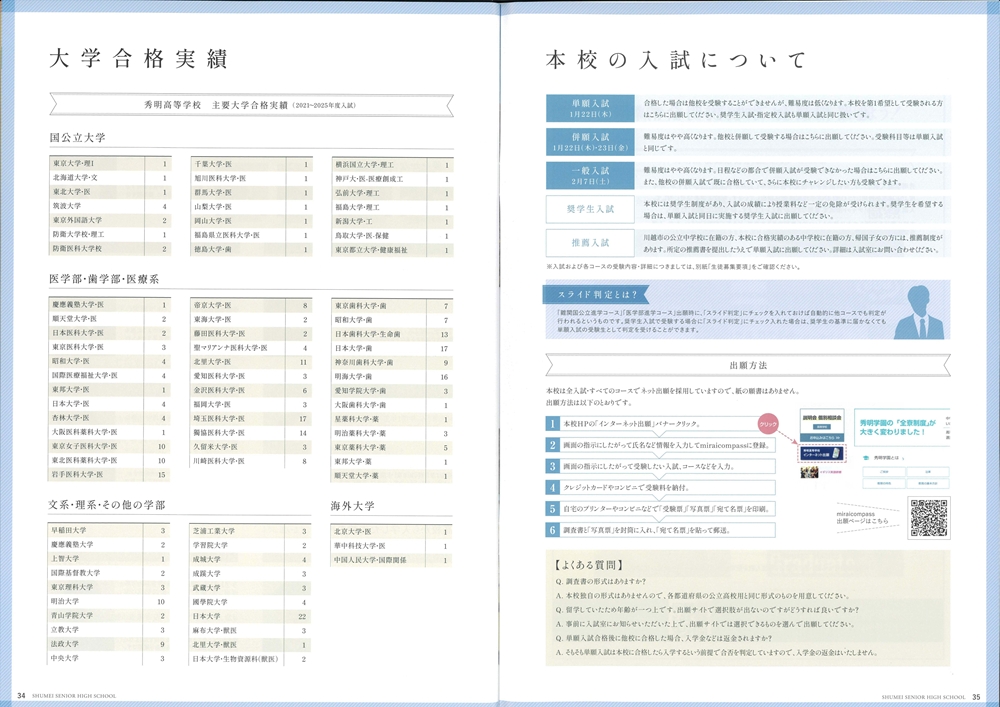Click the 千葉大学・医 row

tap(251, 164)
